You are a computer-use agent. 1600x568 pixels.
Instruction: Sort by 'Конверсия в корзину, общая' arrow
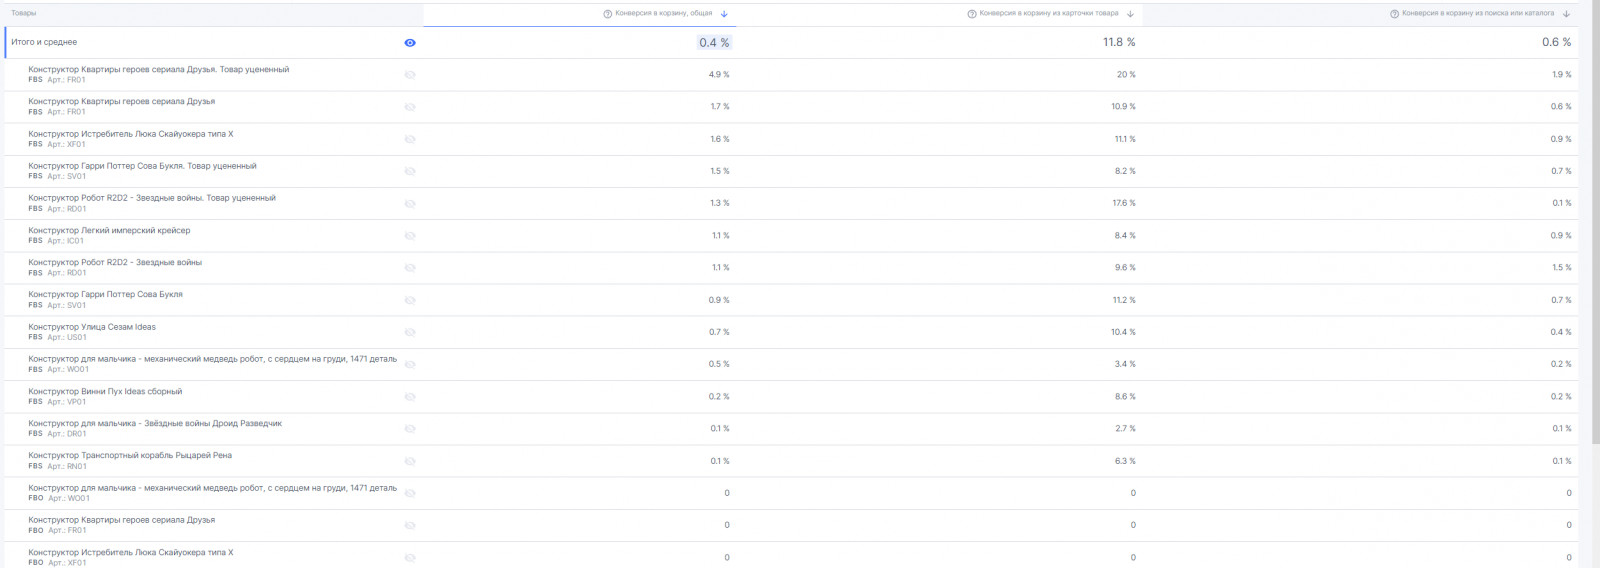coord(724,14)
